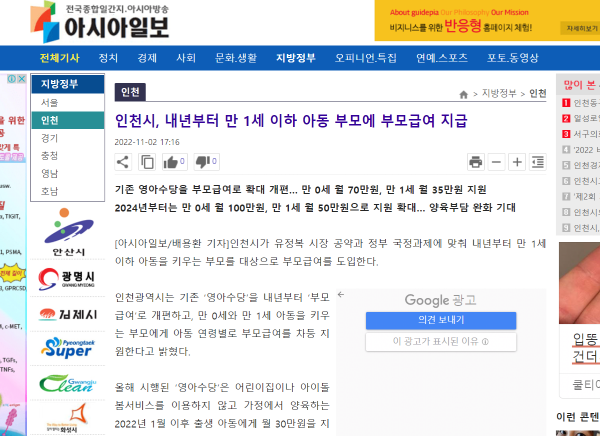The image size is (600, 436).
Task: Open the 정치 menu
Action: click(108, 58)
